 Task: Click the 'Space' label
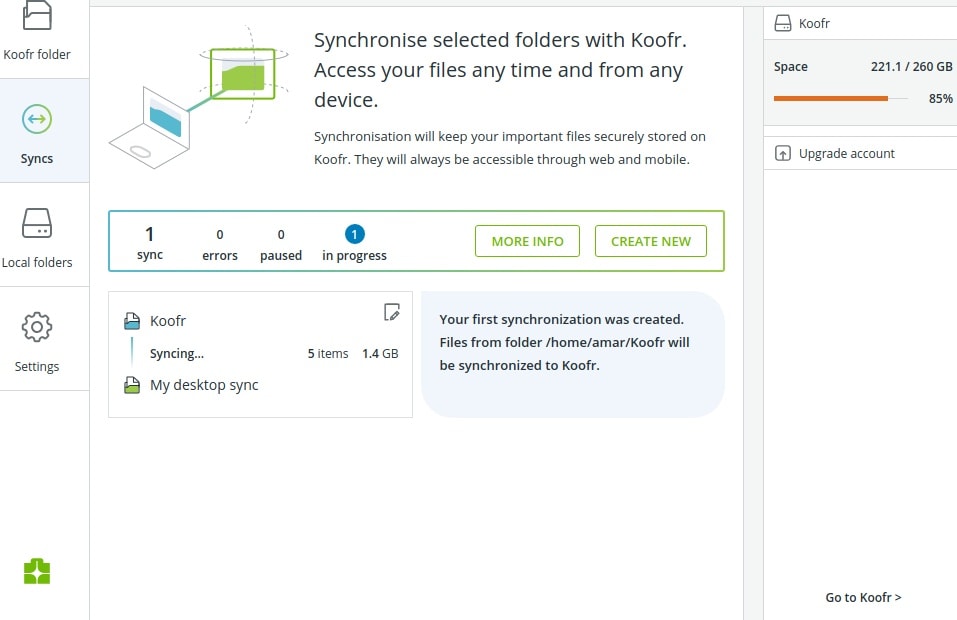tap(790, 67)
